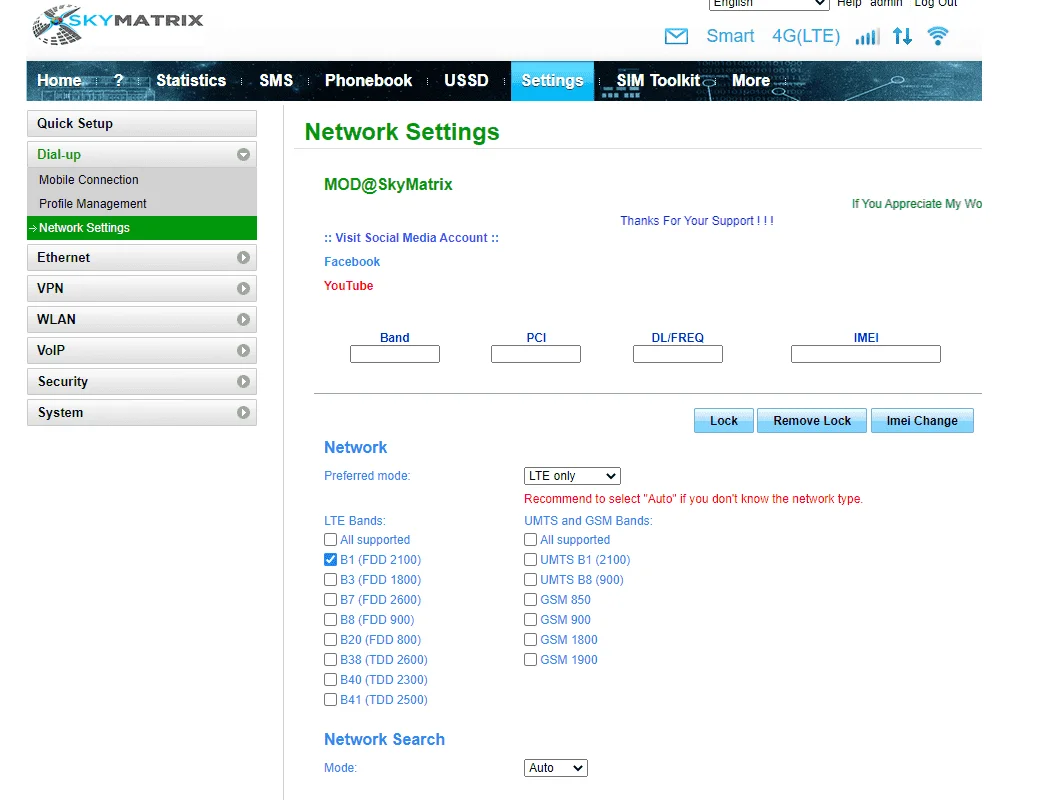Click the Remove Lock button
The height and width of the screenshot is (800, 1049).
click(x=812, y=421)
